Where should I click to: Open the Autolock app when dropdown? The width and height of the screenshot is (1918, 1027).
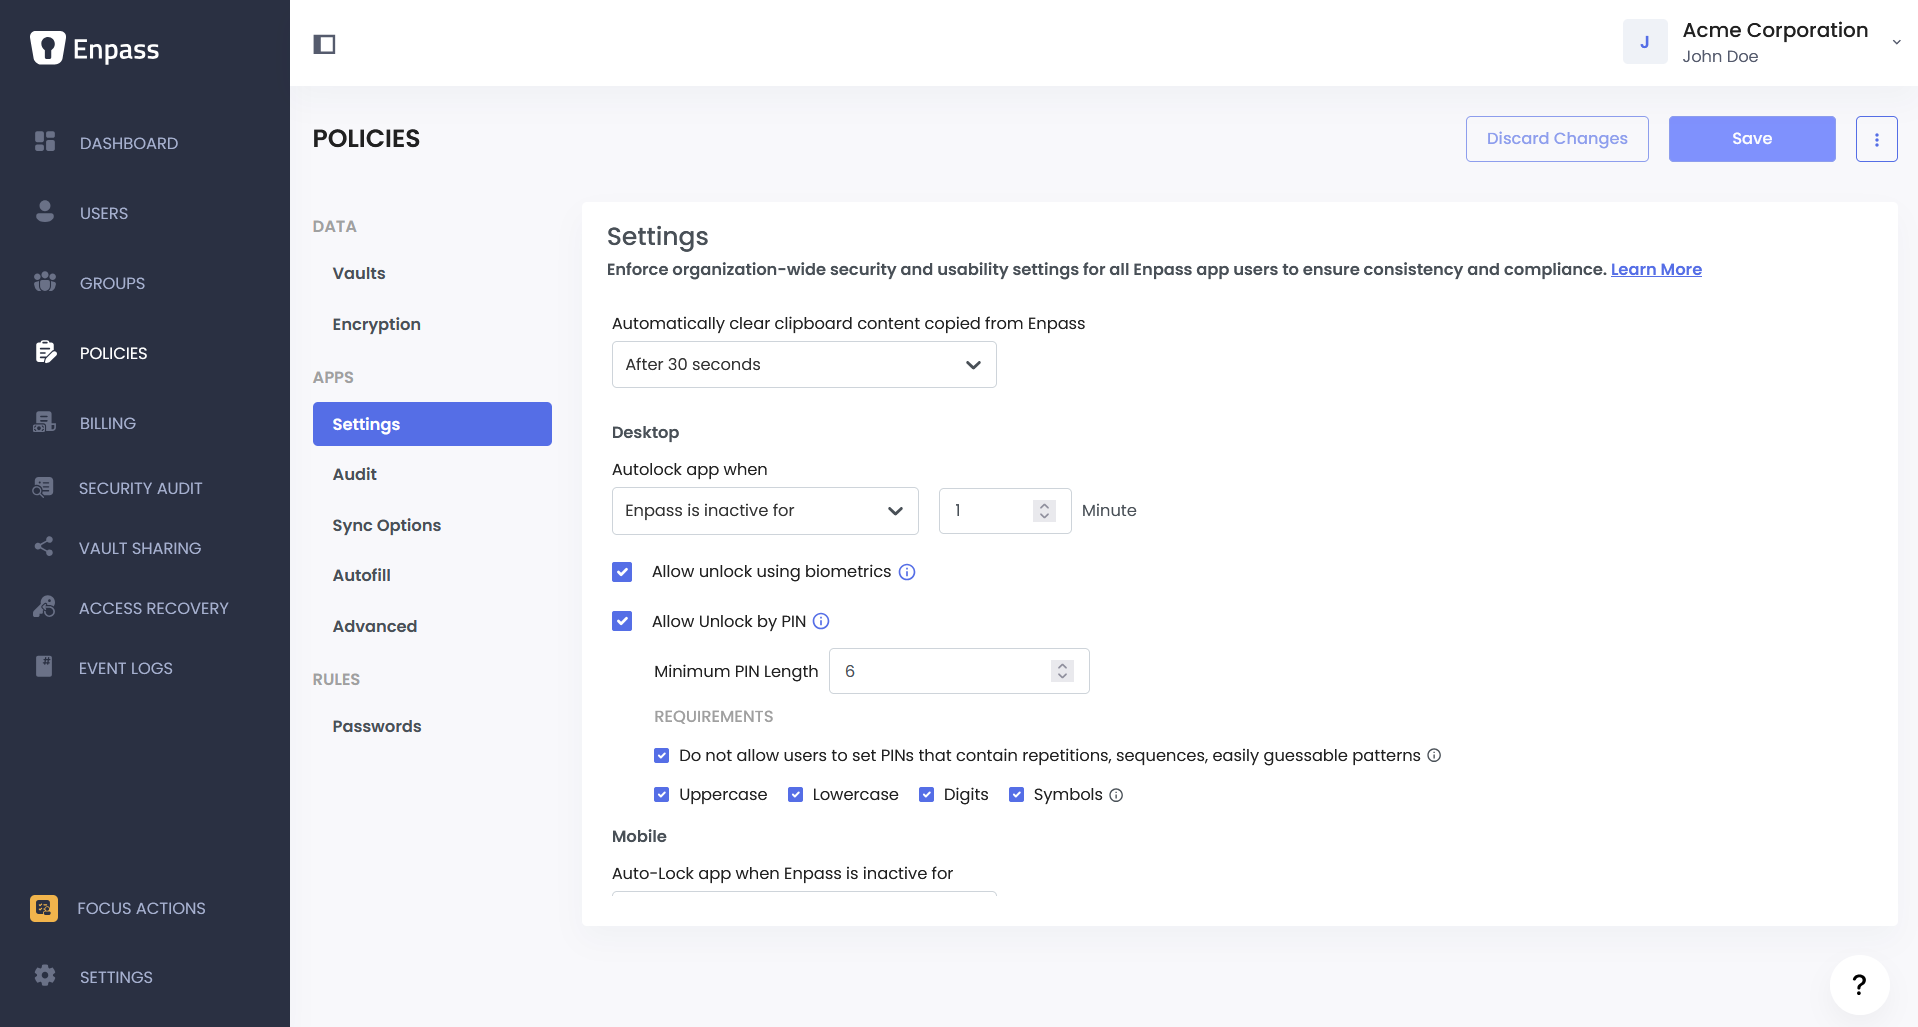pos(765,511)
